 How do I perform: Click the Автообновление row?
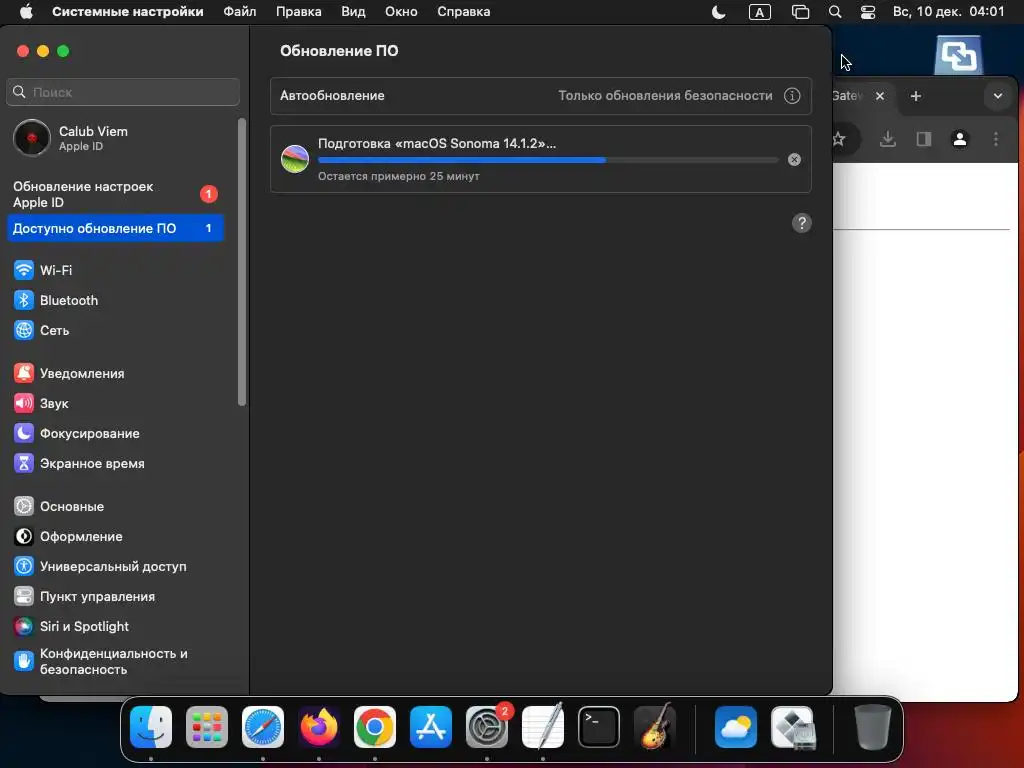[541, 95]
